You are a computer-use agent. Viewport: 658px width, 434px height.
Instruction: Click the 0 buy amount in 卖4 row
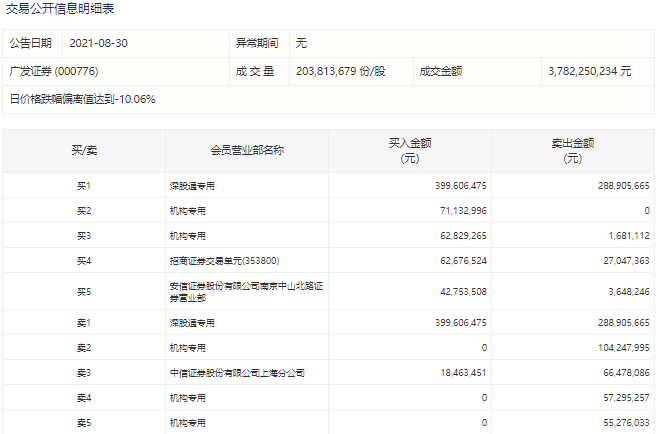pyautogui.click(x=484, y=398)
